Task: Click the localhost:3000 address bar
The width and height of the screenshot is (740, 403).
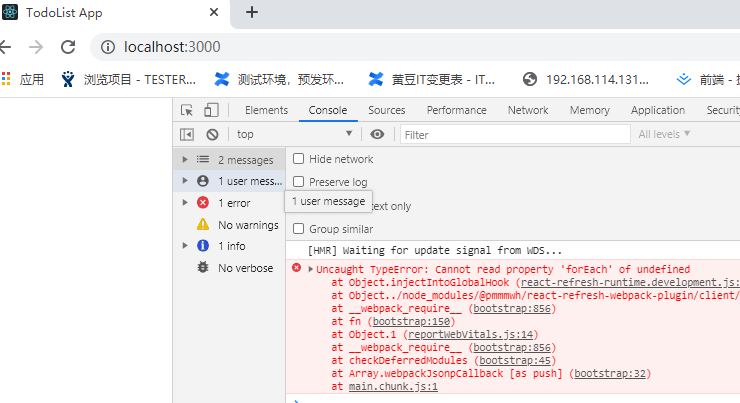Action: click(415, 47)
